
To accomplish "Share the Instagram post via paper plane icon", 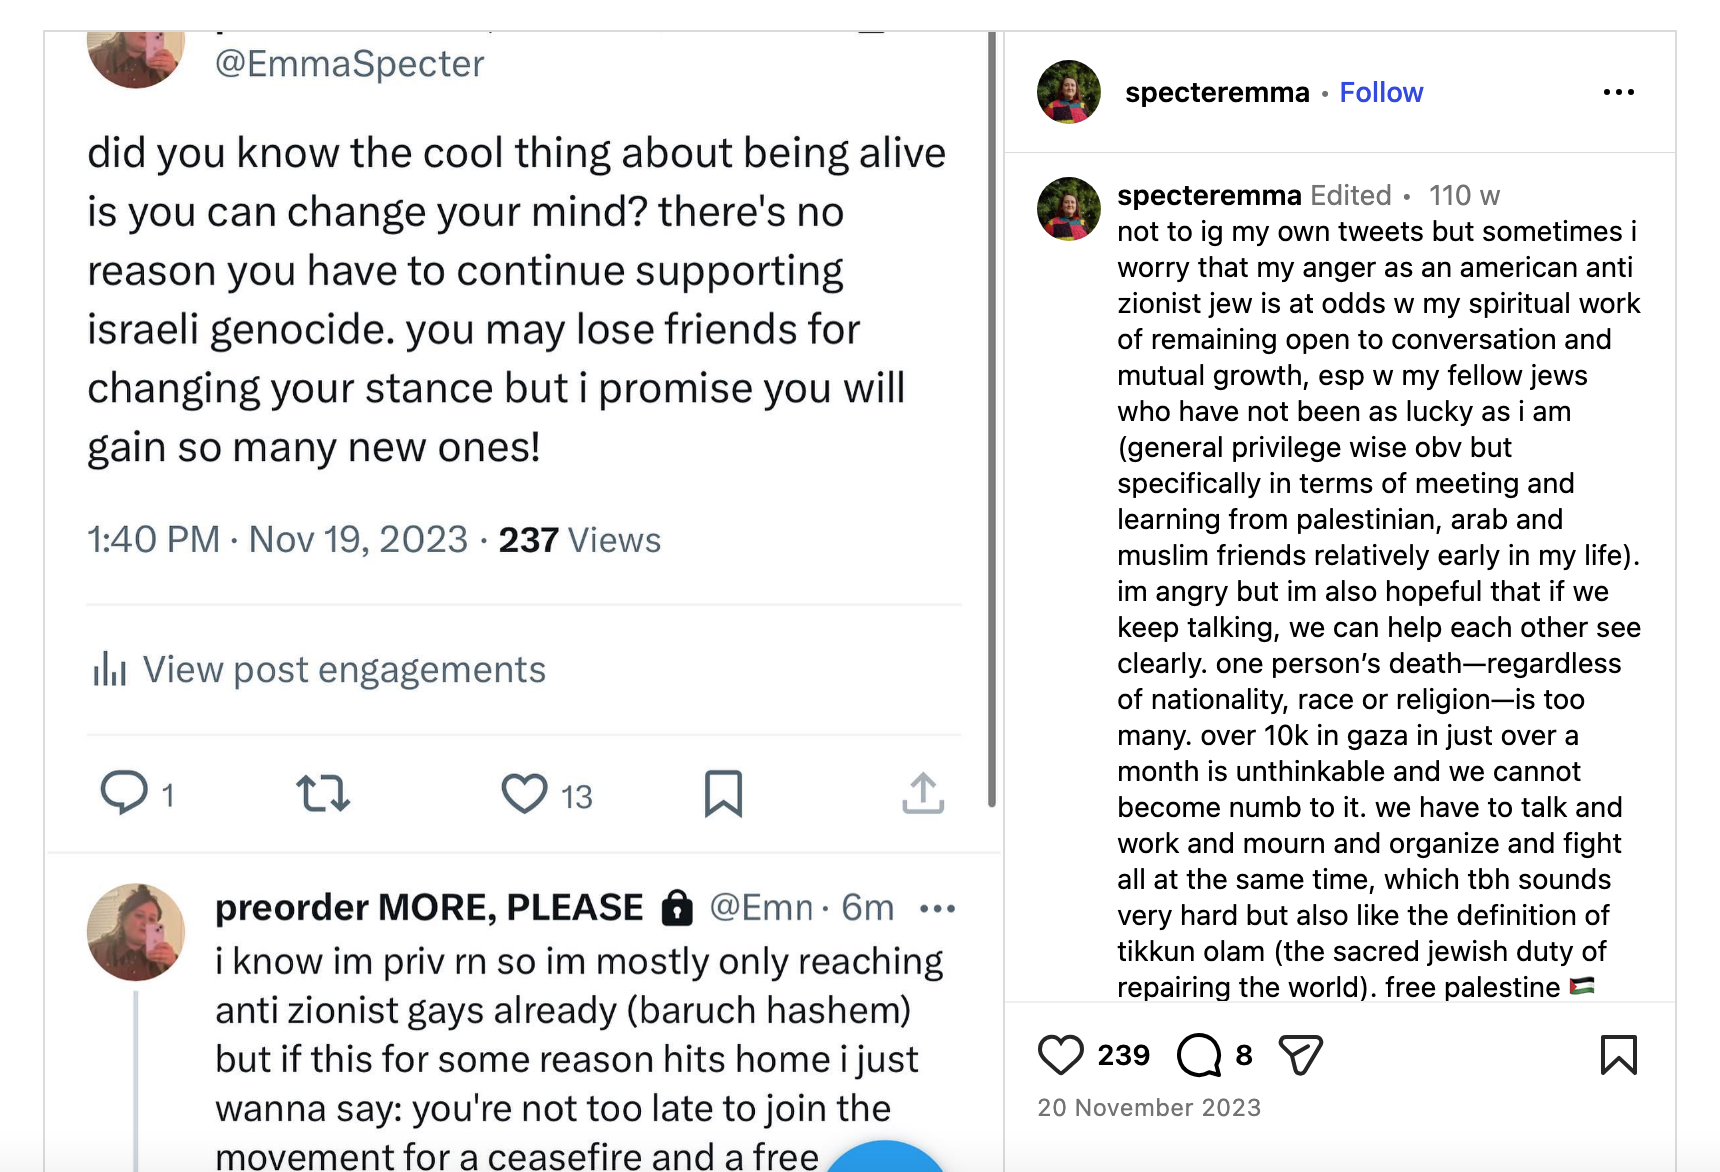I will [1301, 1055].
